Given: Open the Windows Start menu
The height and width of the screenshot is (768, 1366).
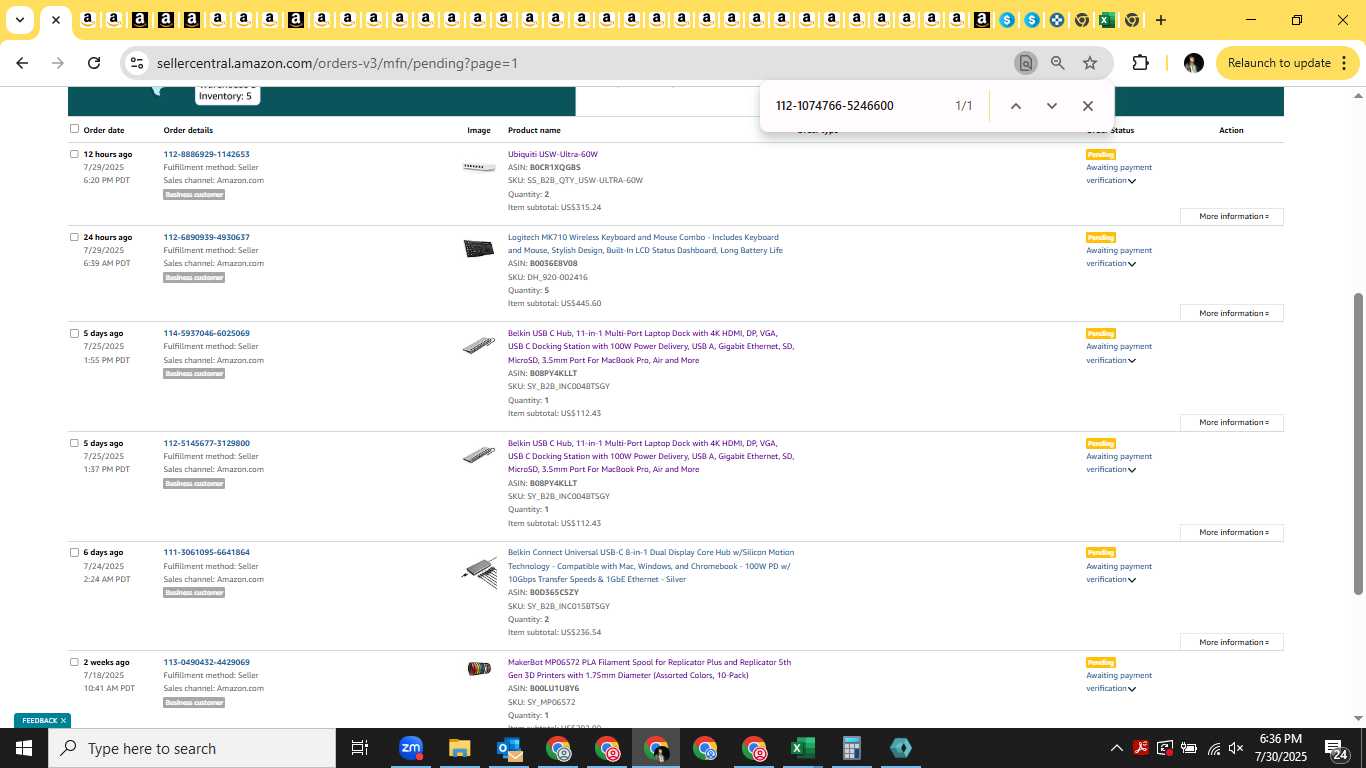Looking at the screenshot, I should pyautogui.click(x=24, y=748).
